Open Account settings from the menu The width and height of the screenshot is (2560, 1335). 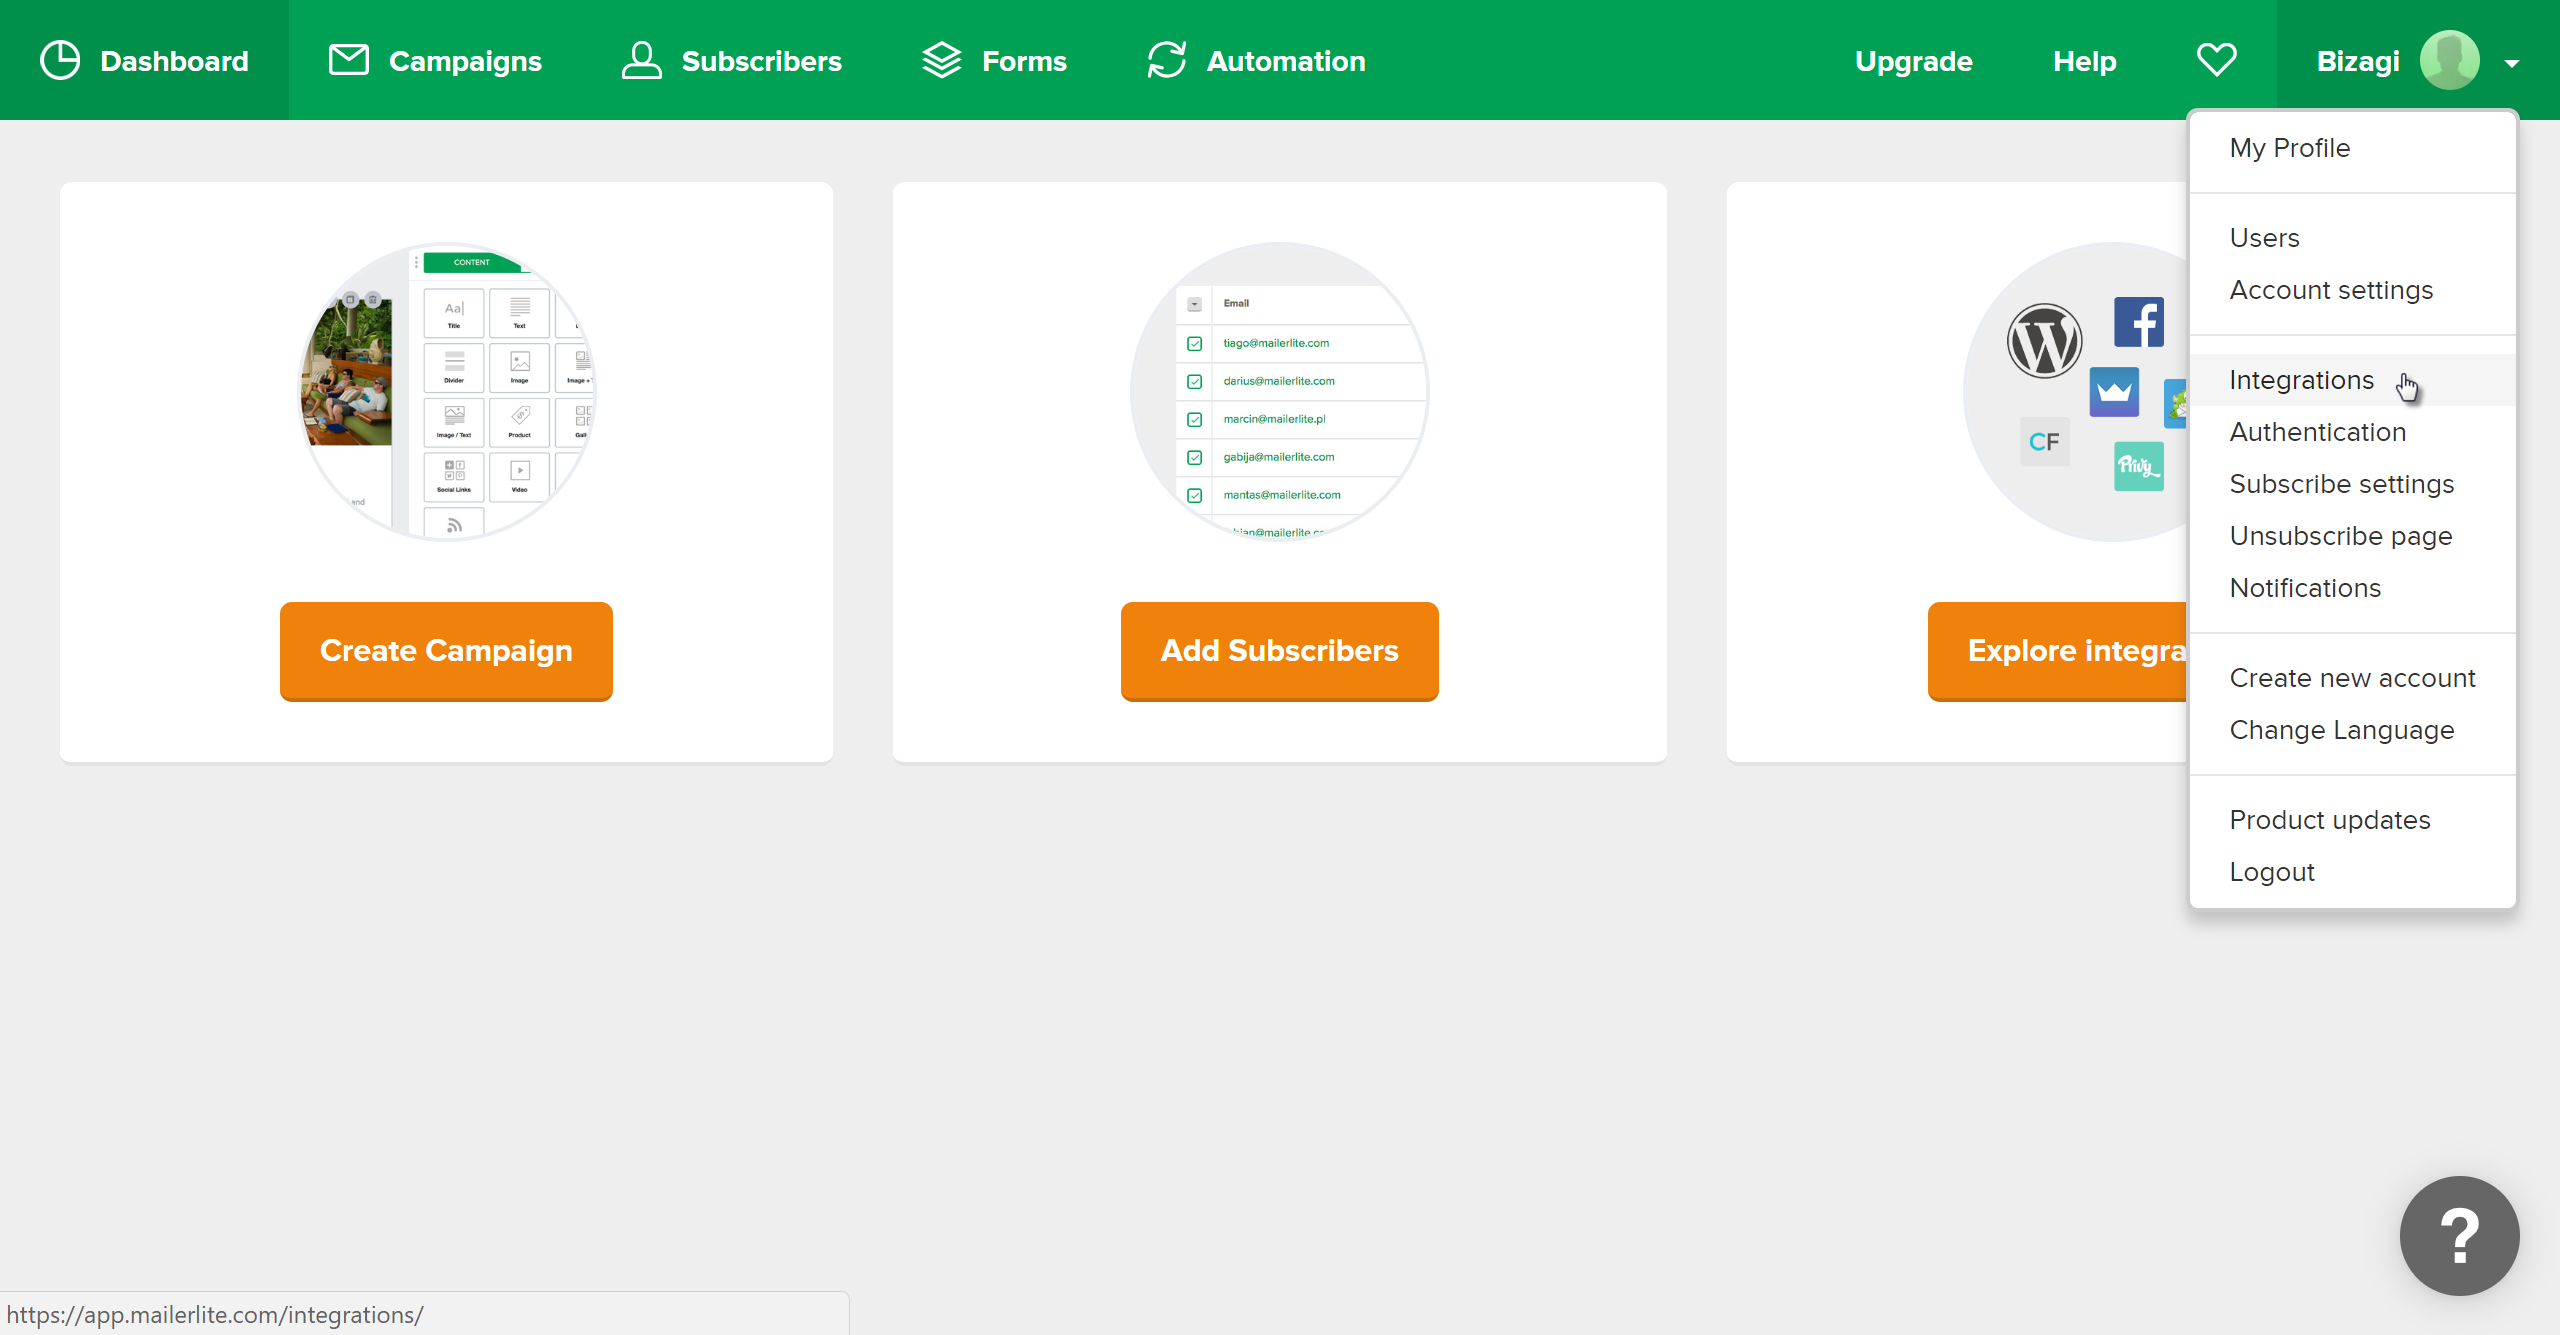click(x=2330, y=290)
